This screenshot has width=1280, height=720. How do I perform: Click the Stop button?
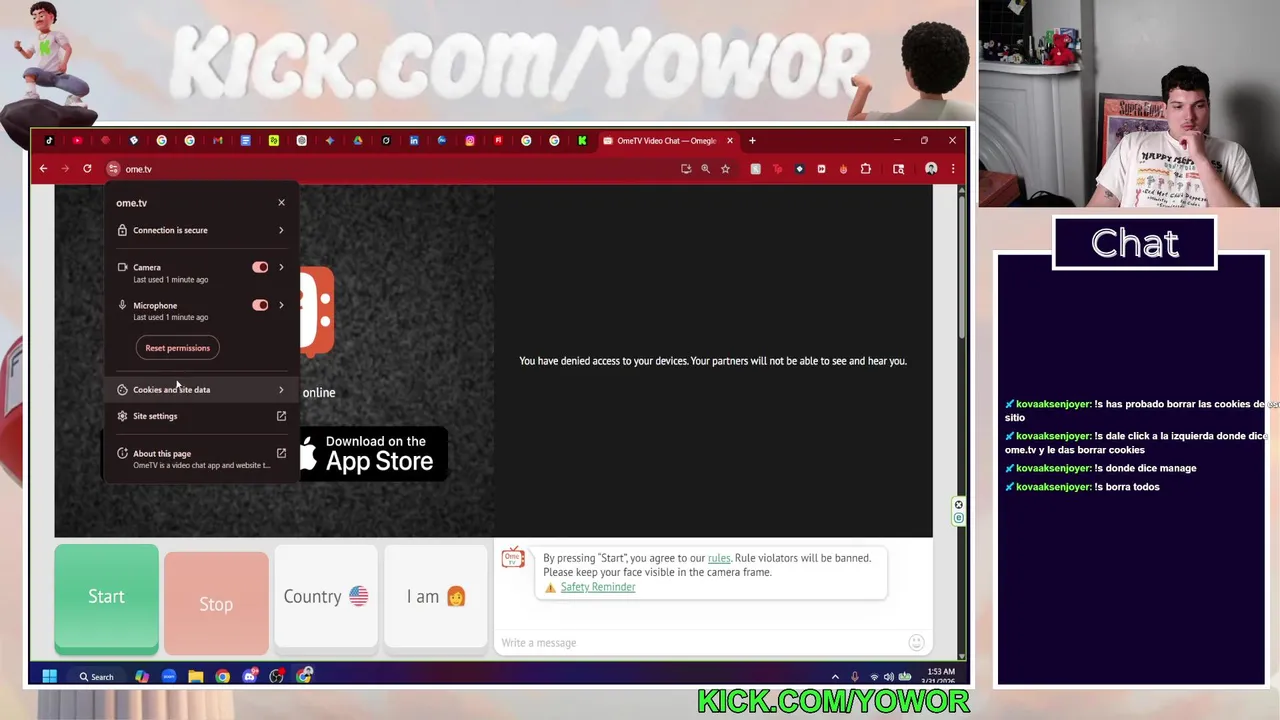(216, 603)
